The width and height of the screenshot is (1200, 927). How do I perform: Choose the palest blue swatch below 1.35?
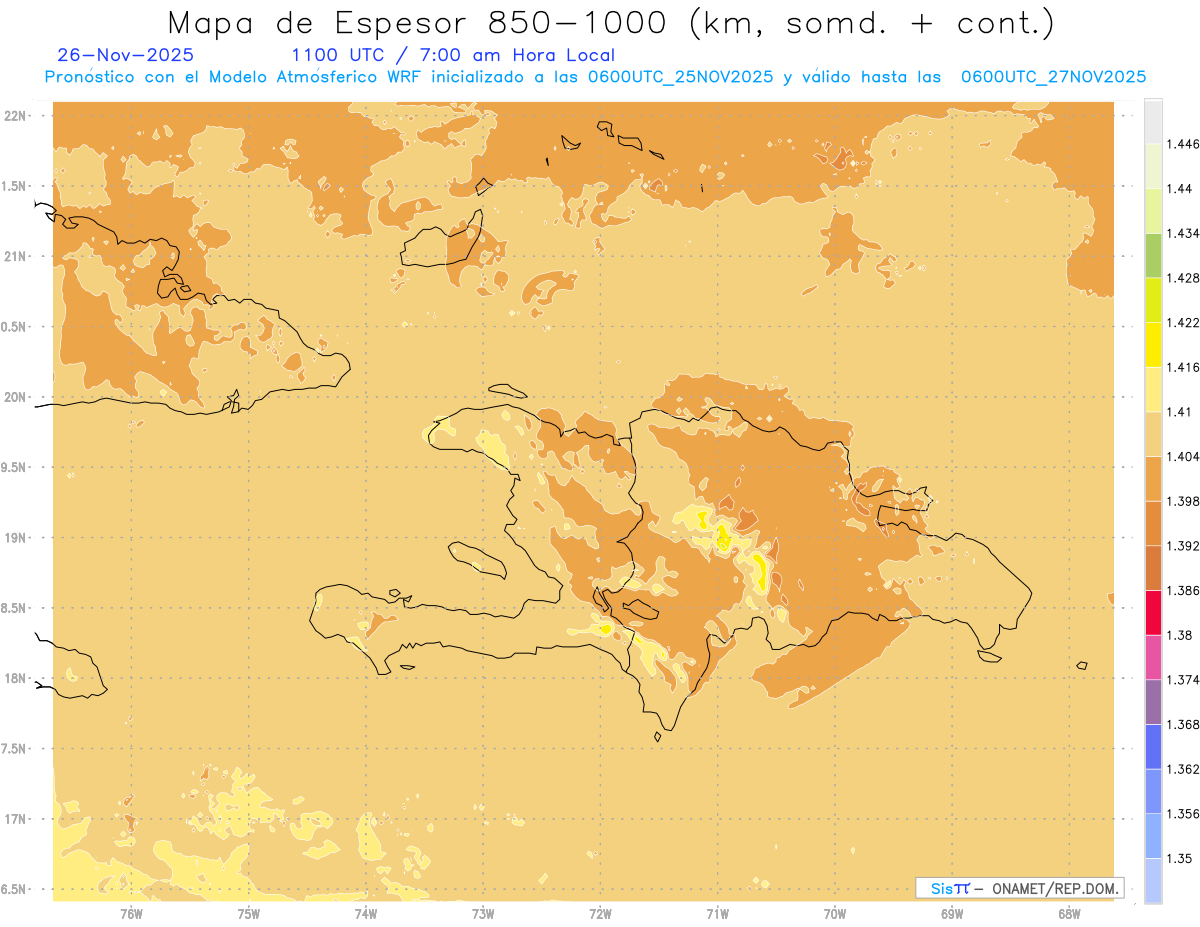coord(1153,881)
